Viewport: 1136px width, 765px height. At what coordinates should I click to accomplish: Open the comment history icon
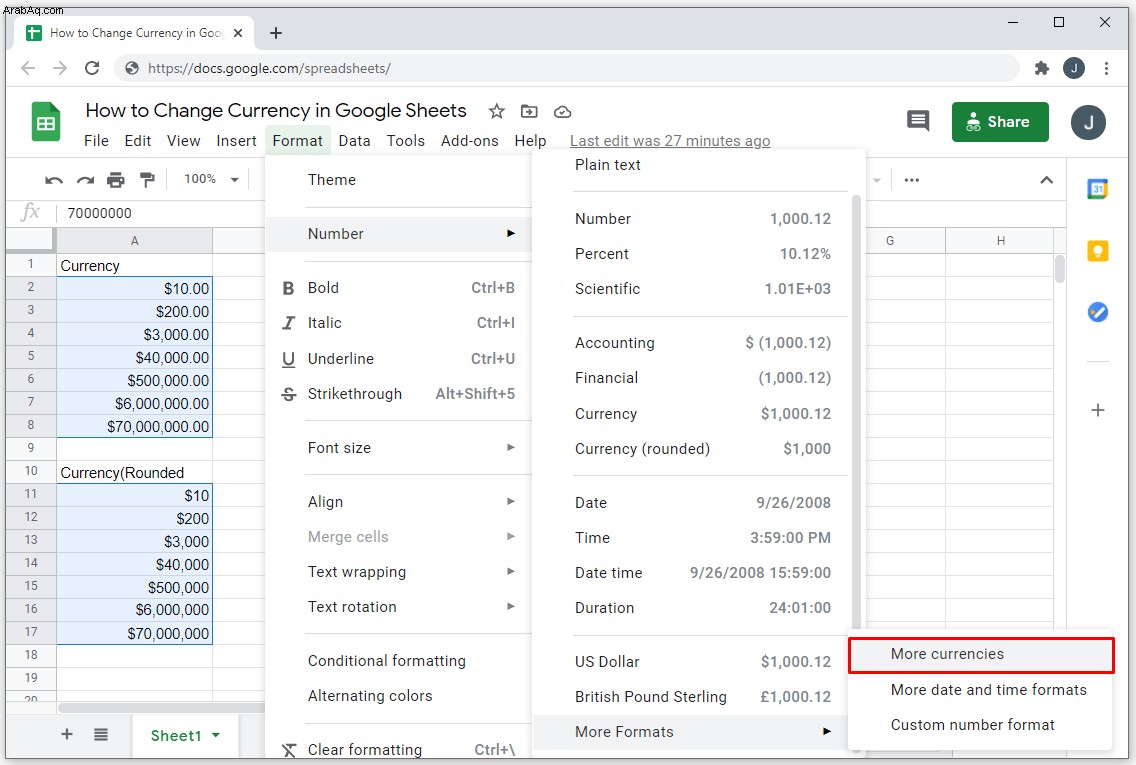point(918,121)
